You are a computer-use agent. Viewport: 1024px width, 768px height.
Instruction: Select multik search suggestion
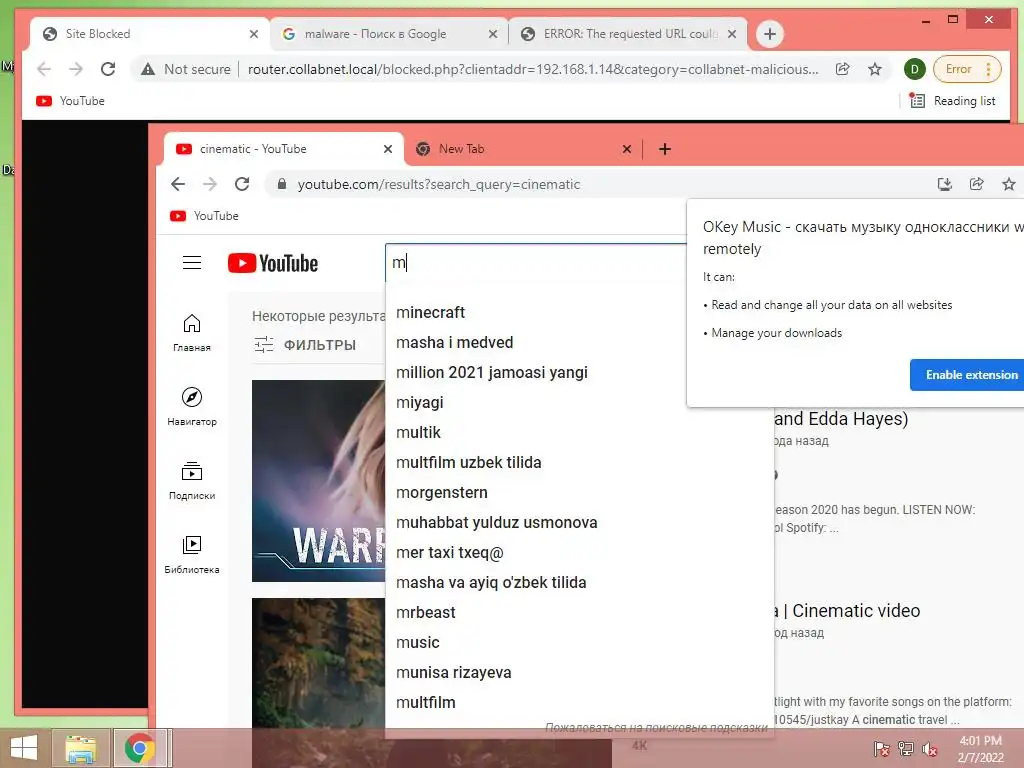click(579, 432)
